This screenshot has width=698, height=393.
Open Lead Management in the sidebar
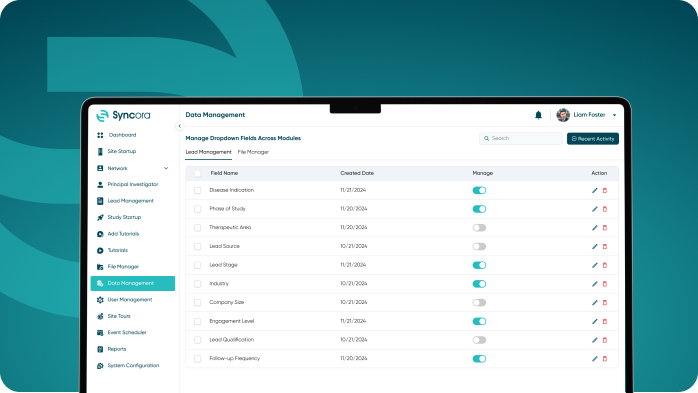pyautogui.click(x=130, y=201)
